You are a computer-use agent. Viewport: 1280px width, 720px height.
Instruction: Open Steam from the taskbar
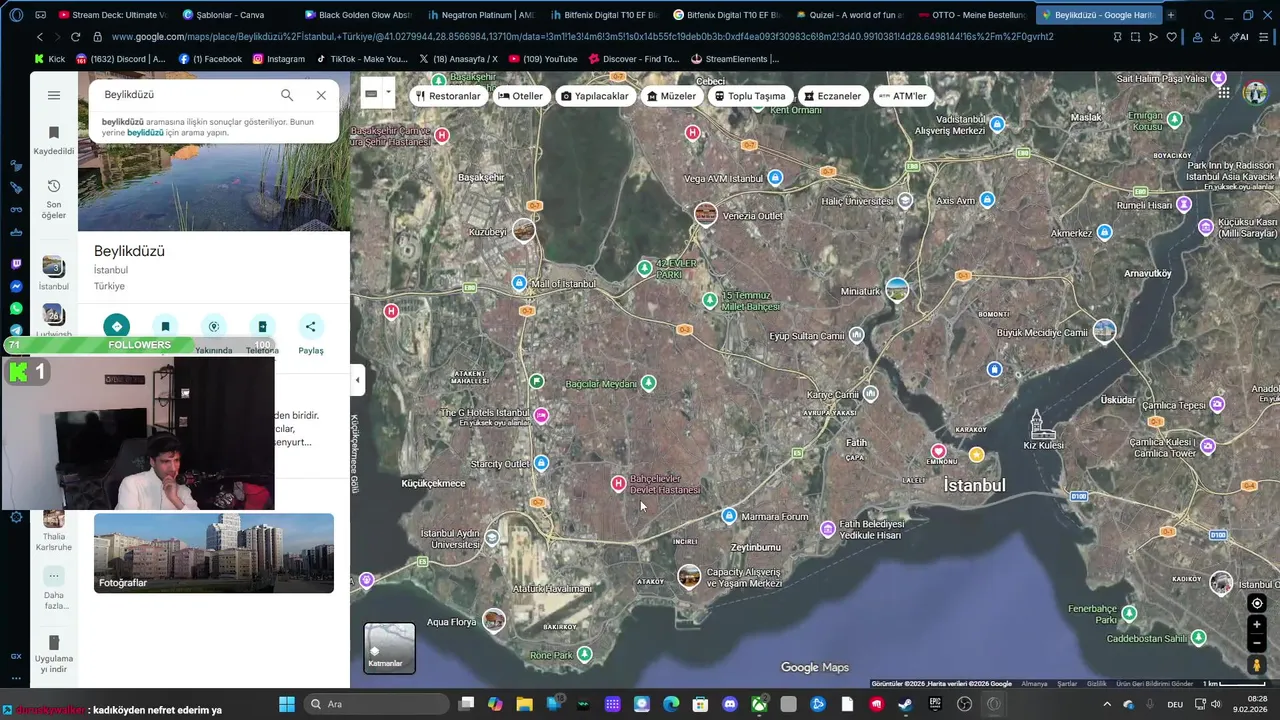coord(905,704)
